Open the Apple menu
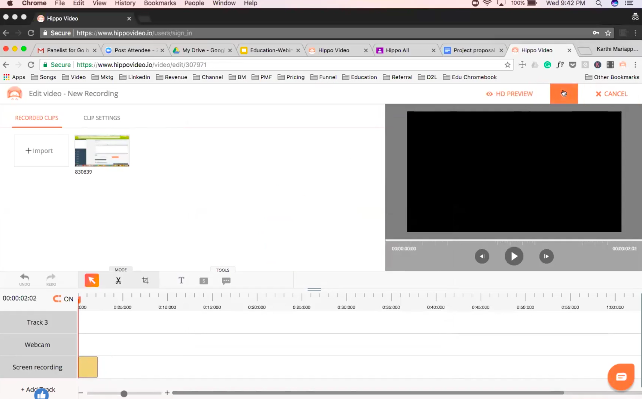Screen dimensions: 642x399 (x=9, y=3)
